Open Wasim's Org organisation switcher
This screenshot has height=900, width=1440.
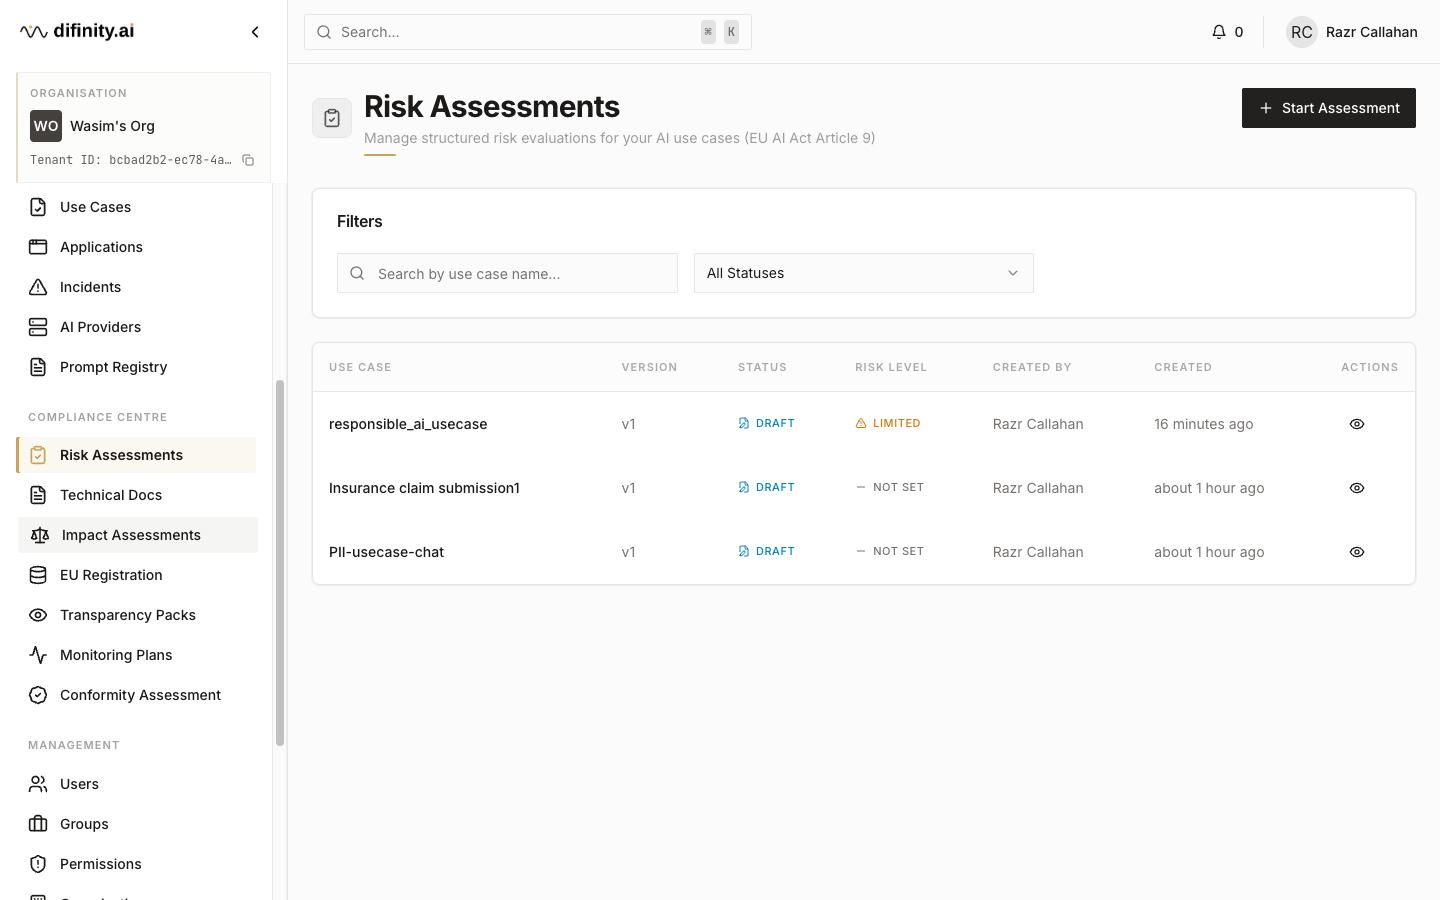pos(143,126)
